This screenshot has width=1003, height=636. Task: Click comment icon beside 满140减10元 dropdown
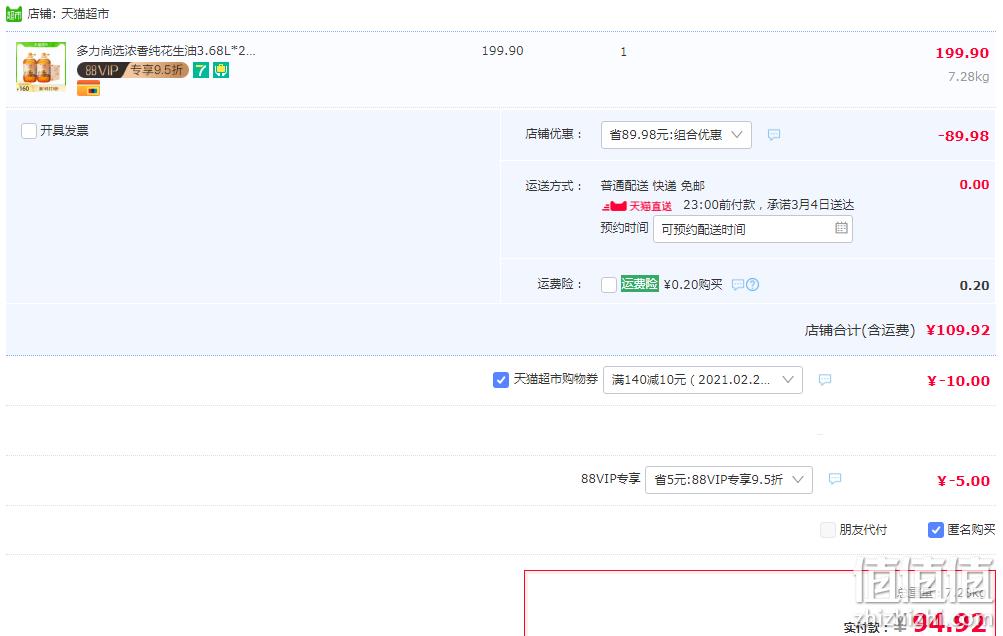pyautogui.click(x=825, y=379)
